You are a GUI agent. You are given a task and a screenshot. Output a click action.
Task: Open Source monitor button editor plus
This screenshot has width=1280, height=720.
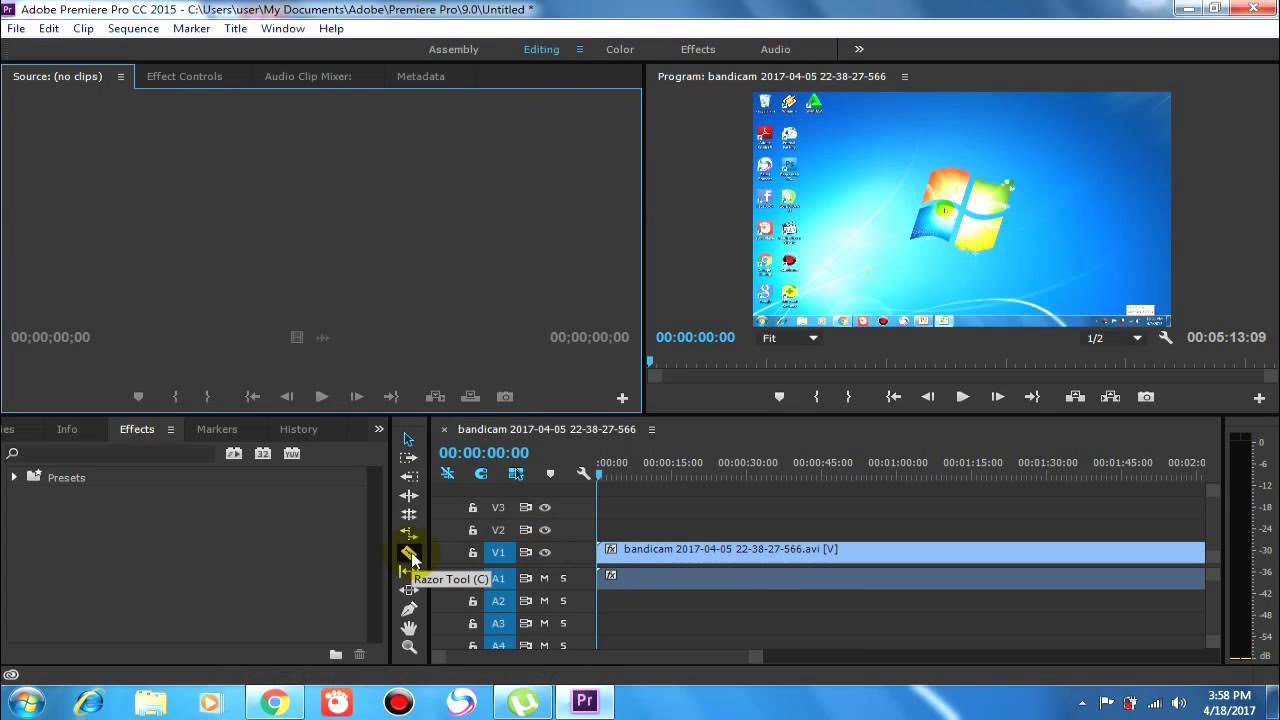point(622,398)
